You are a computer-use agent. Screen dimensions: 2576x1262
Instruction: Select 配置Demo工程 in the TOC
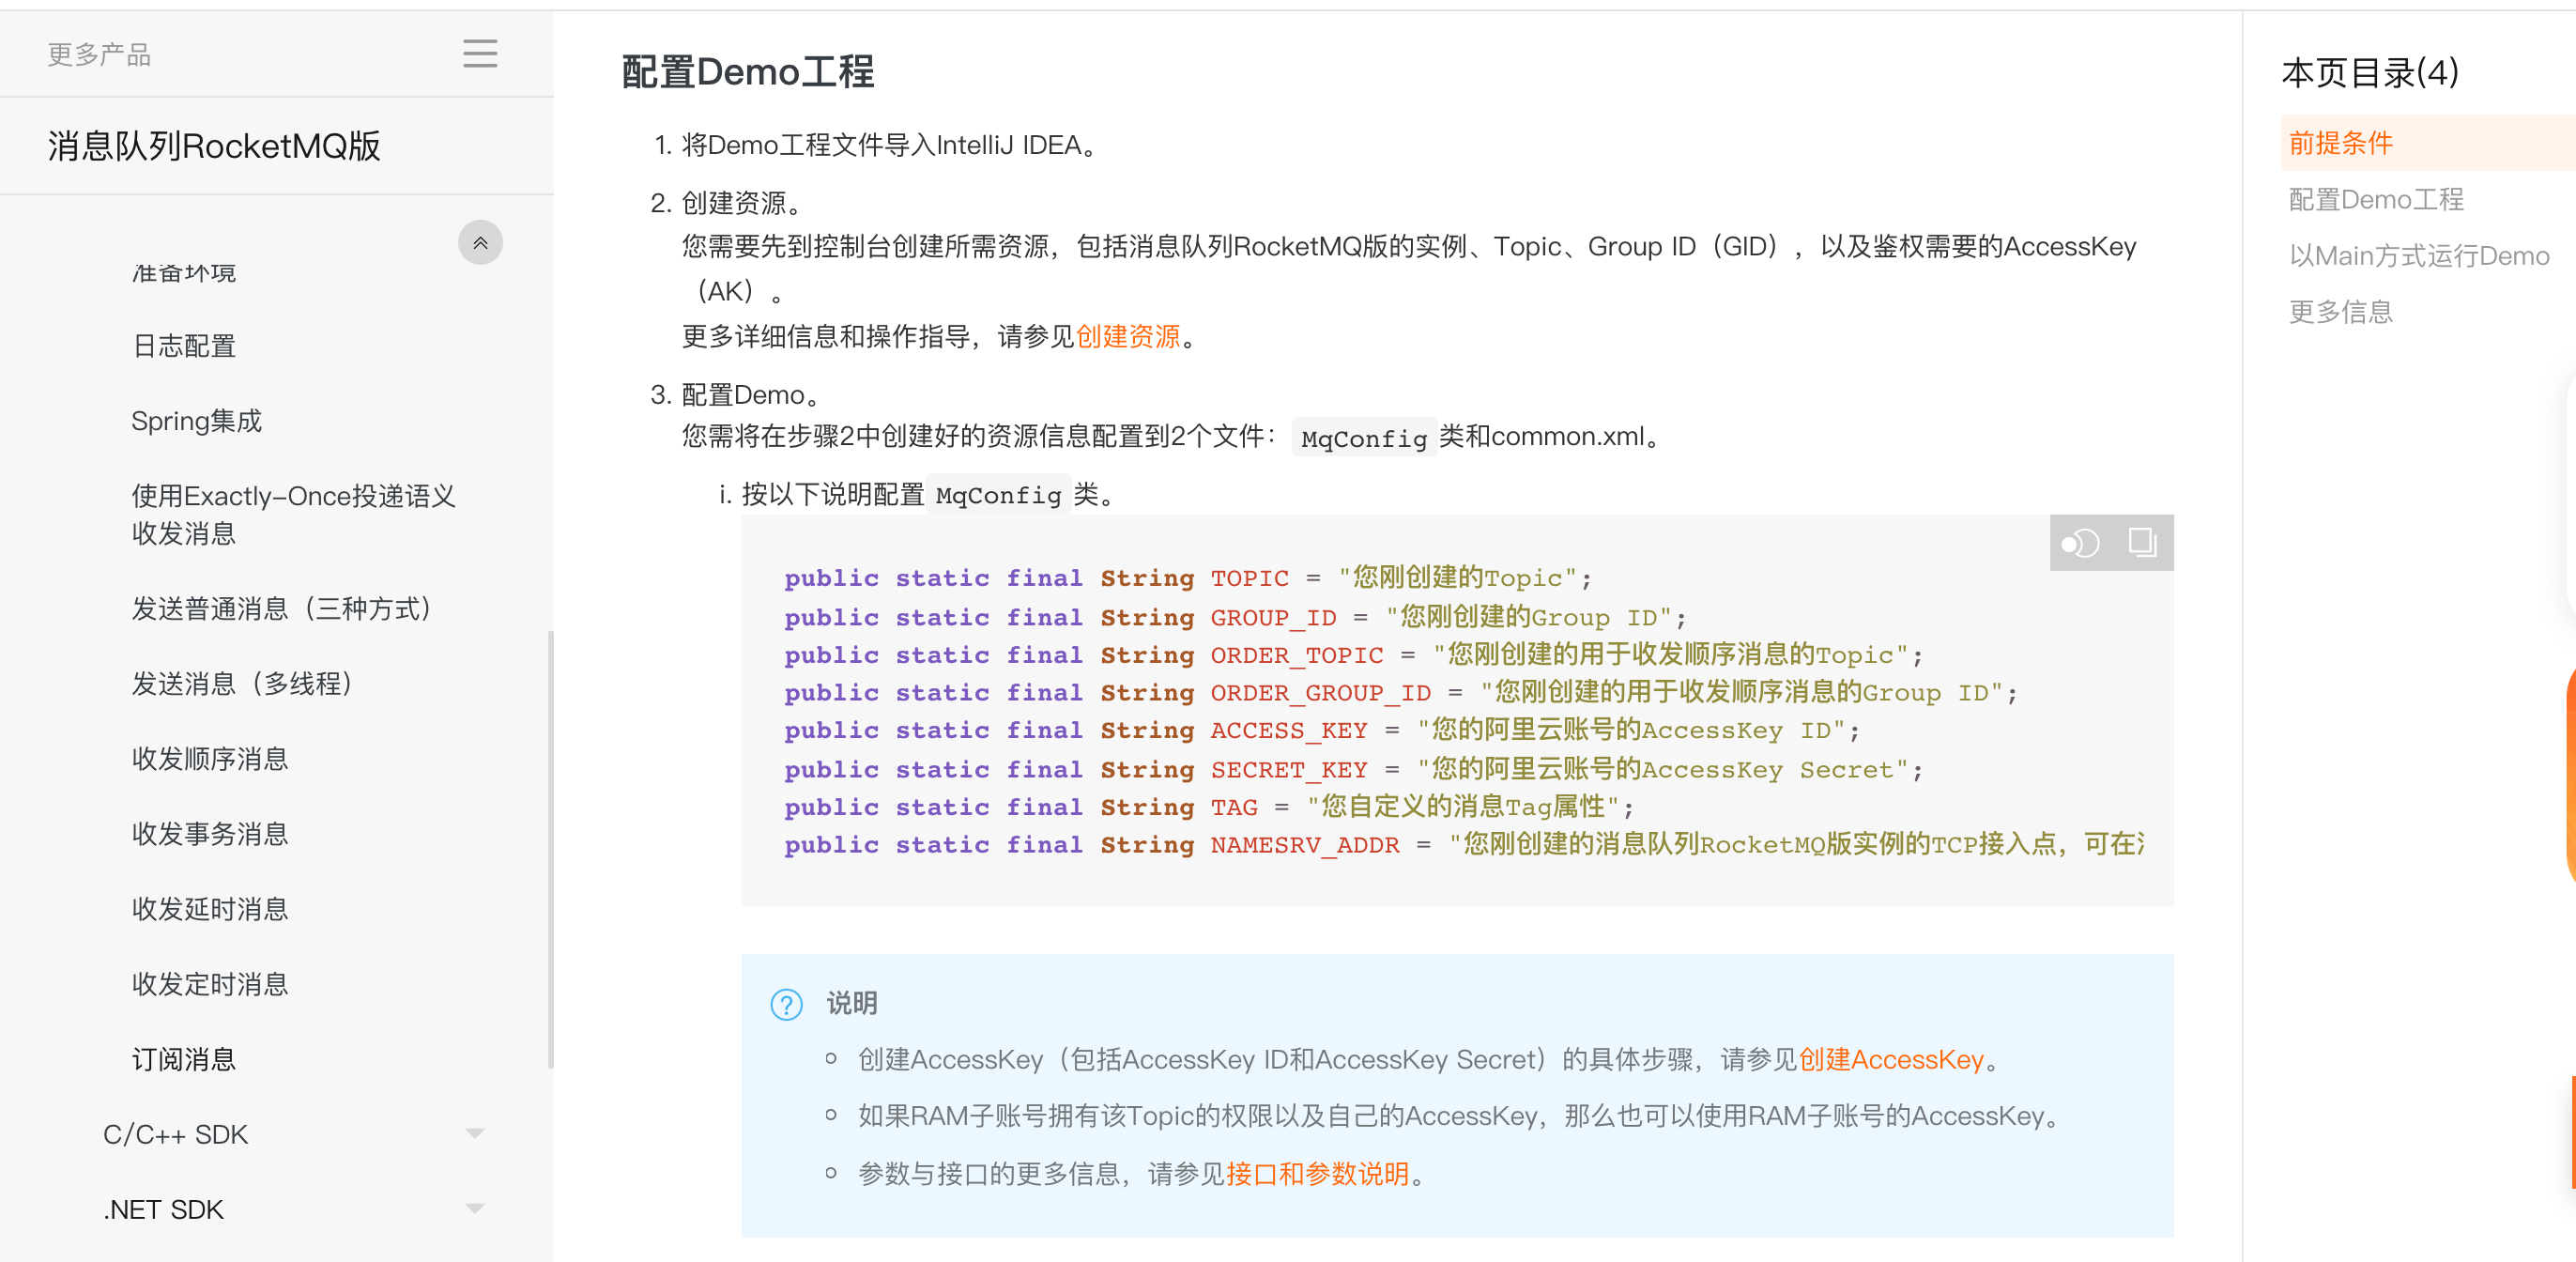point(2376,199)
